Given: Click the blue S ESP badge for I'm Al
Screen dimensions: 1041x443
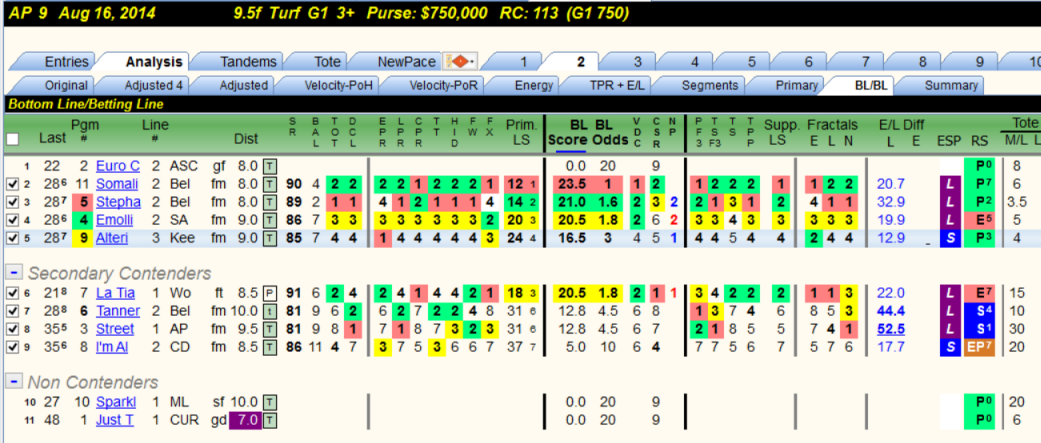Looking at the screenshot, I should 948,347.
